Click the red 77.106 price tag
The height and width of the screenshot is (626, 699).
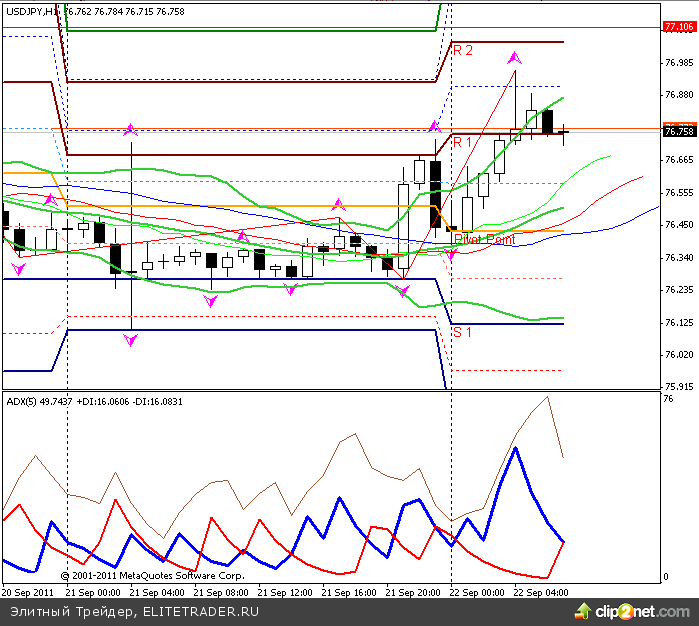click(679, 27)
